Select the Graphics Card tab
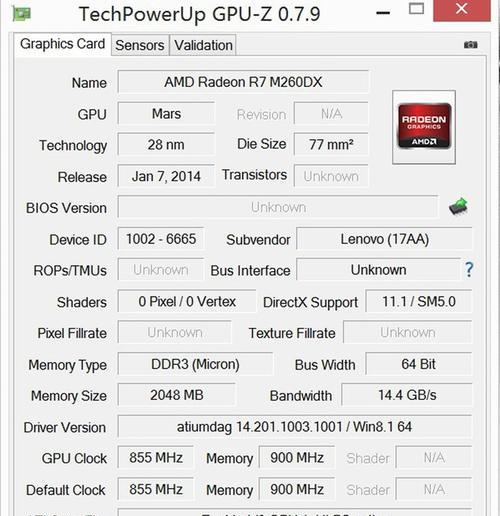 (62, 44)
